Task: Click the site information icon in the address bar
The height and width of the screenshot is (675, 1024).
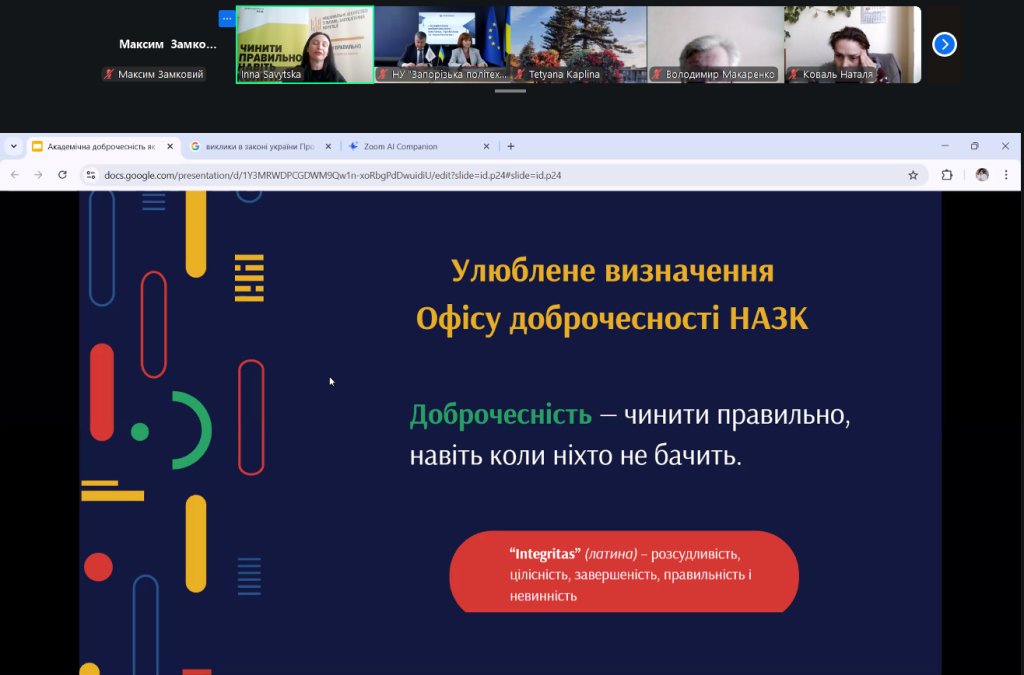Action: (91, 173)
